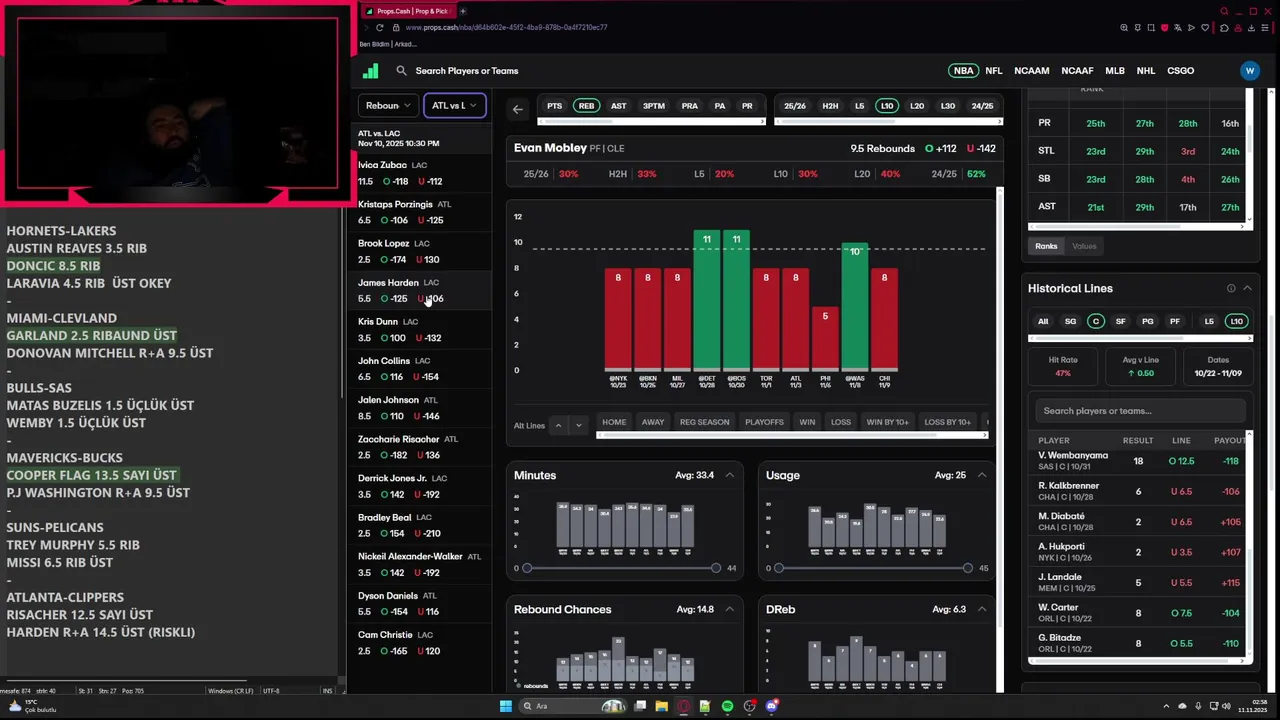This screenshot has width=1280, height=720.
Task: Click the back arrow button
Action: point(517,109)
